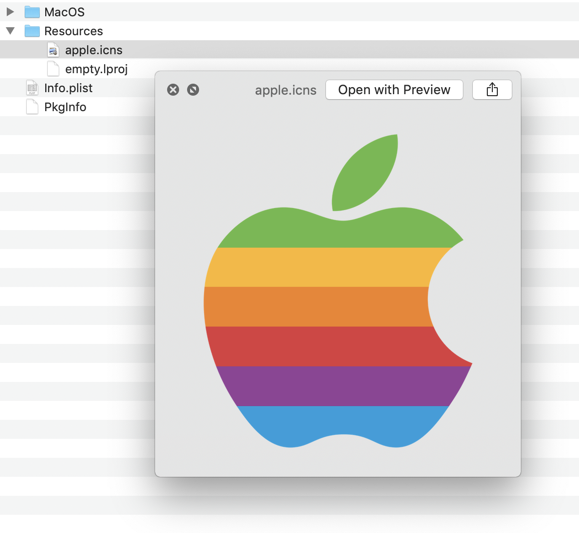
Task: Open the Share menu in Quick Look
Action: pos(492,90)
